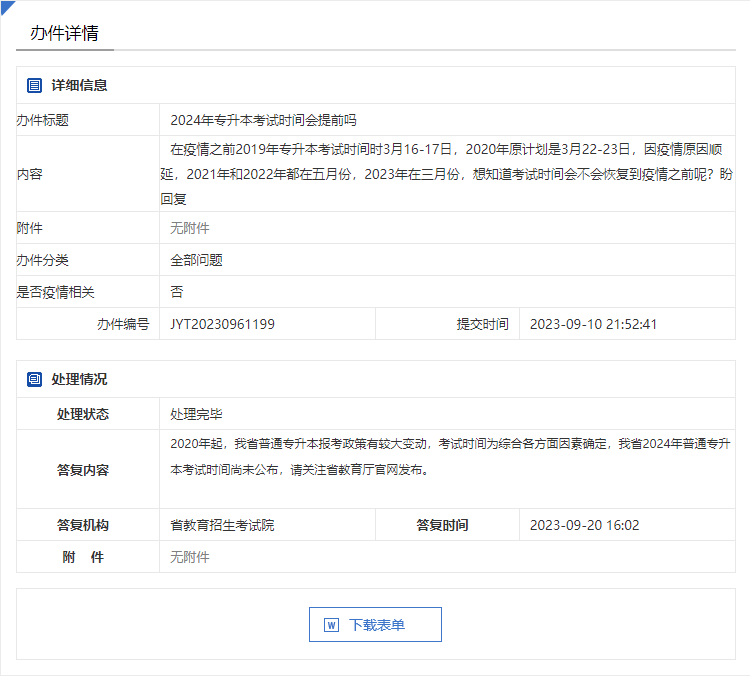Click the Word document icon in download button
Viewport: 750px width, 676px height.
pyautogui.click(x=332, y=625)
